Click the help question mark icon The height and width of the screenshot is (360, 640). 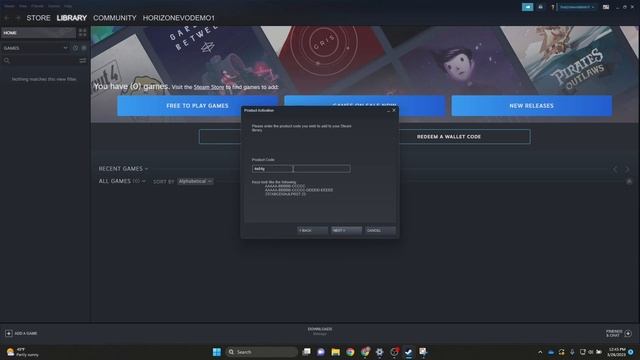[x=553, y=7]
